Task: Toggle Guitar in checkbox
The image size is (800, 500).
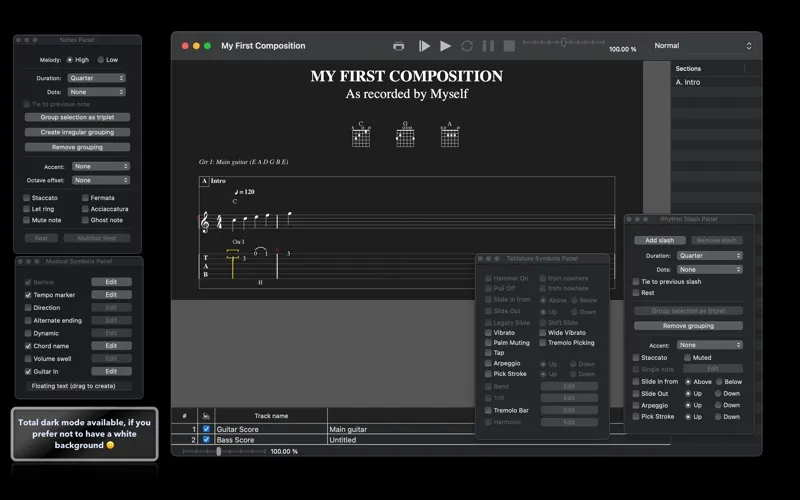Action: (28, 371)
